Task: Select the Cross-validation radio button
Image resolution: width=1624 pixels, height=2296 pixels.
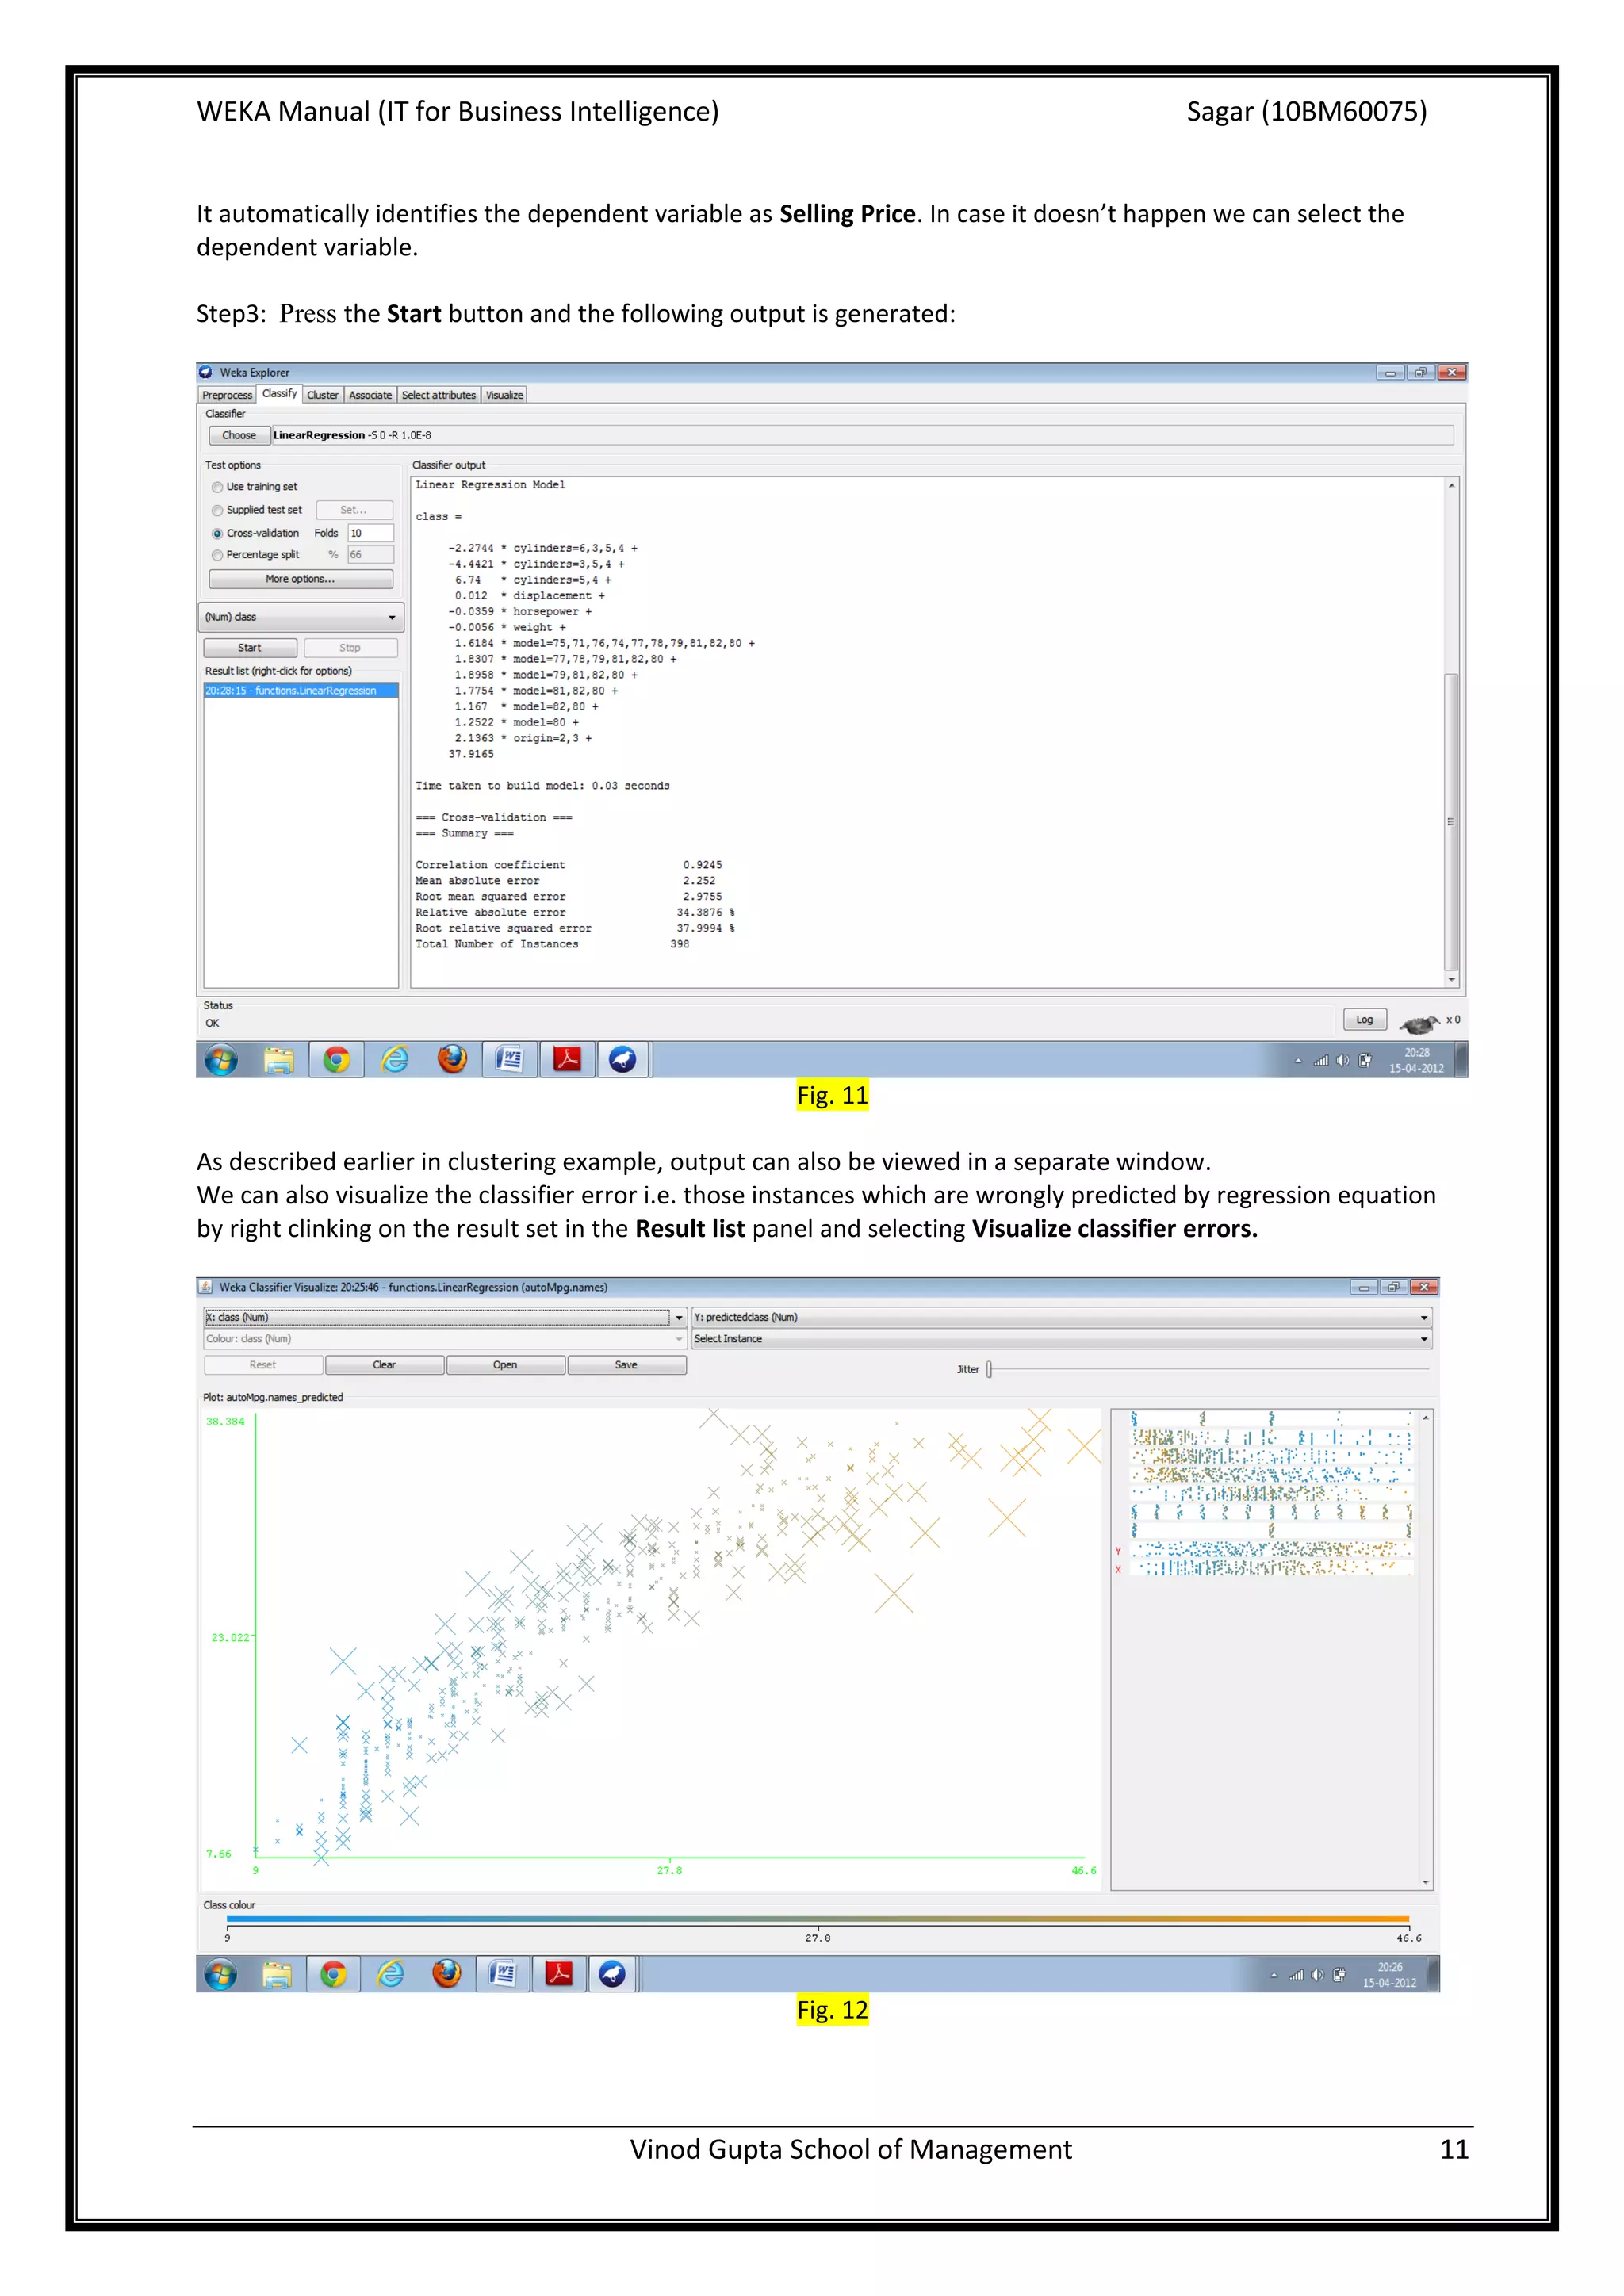Action: 217,533
